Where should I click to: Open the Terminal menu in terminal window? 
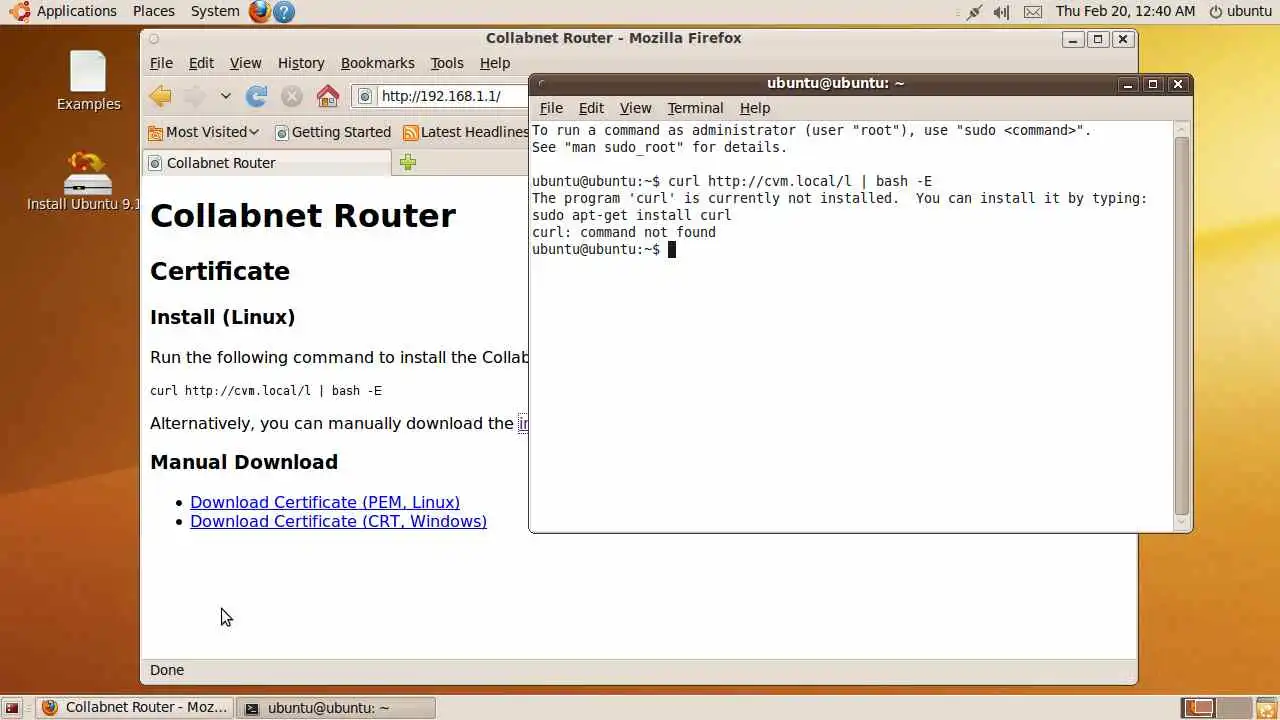point(695,108)
